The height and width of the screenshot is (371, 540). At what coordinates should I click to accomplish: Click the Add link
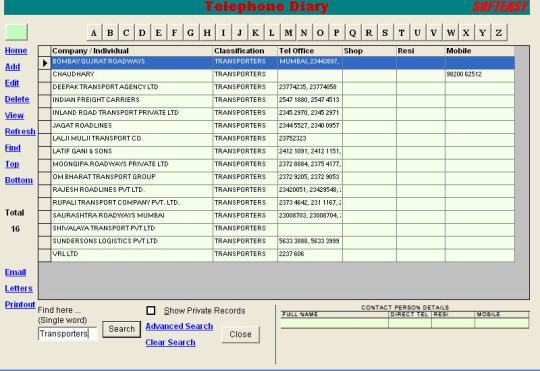12,67
